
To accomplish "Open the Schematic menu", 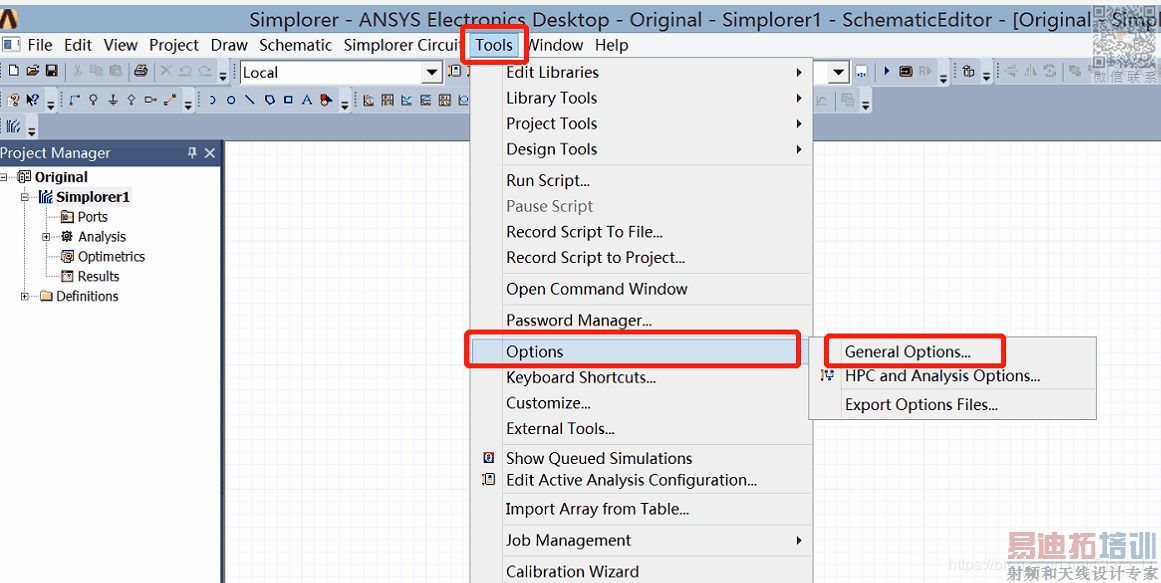I will [x=295, y=45].
